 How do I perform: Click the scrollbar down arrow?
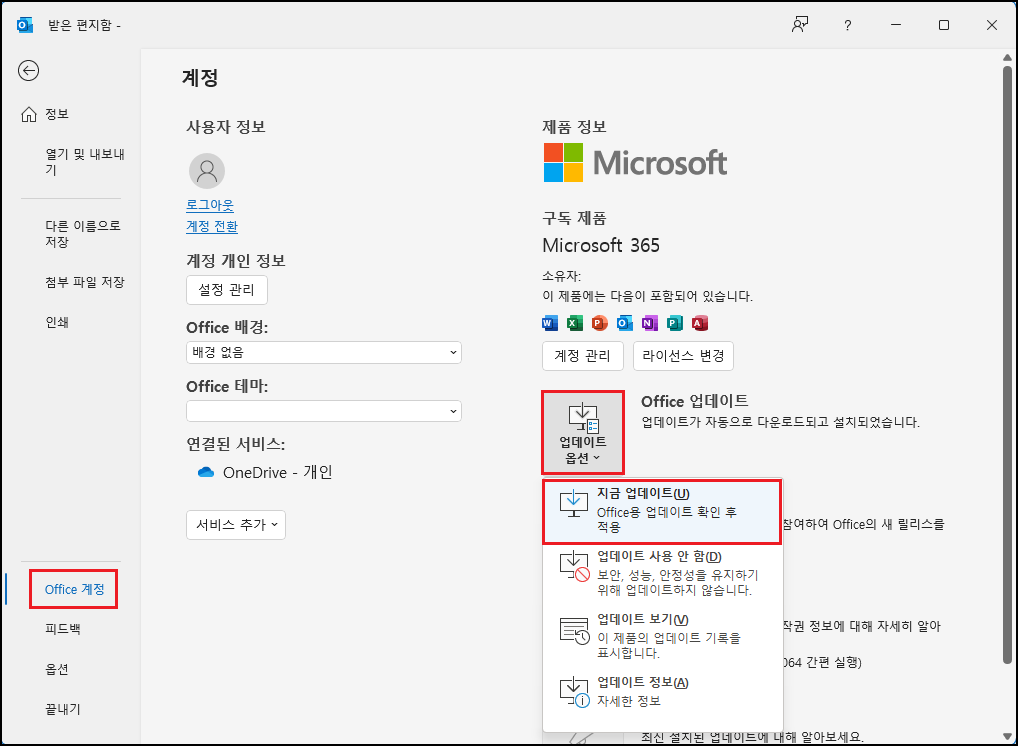tap(1007, 736)
